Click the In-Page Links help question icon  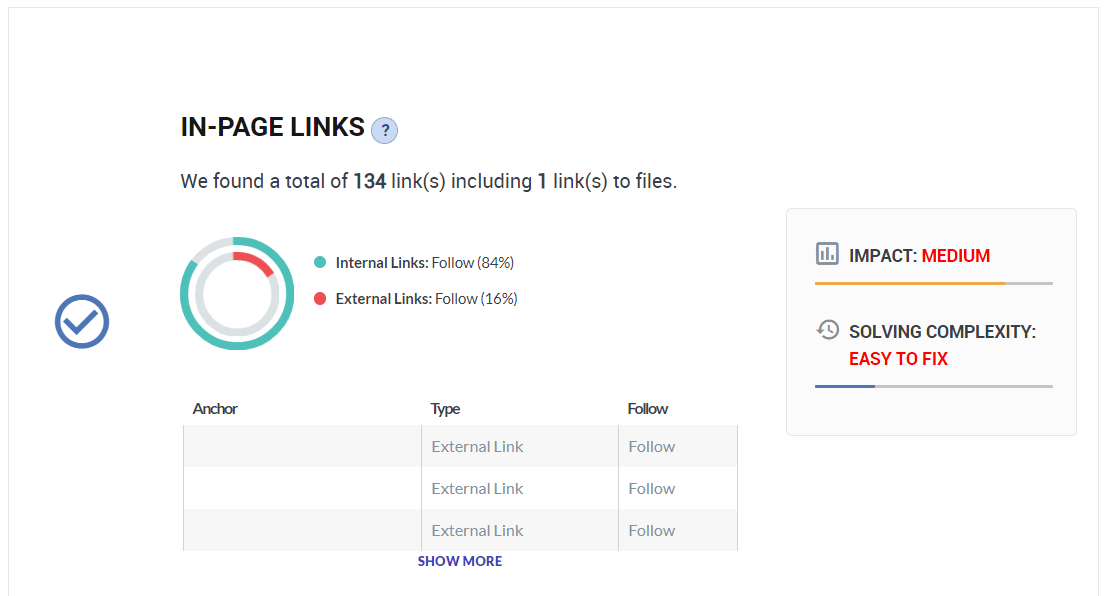tap(384, 130)
